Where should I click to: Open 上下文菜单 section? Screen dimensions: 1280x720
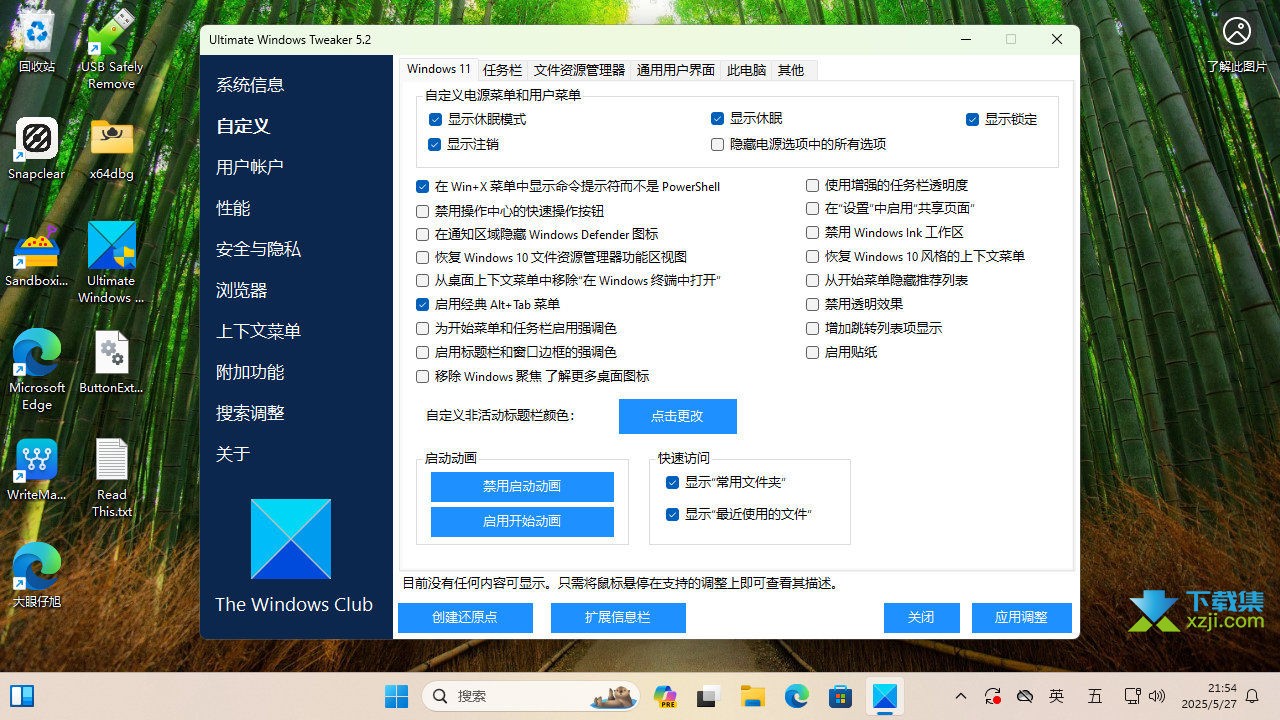258,331
